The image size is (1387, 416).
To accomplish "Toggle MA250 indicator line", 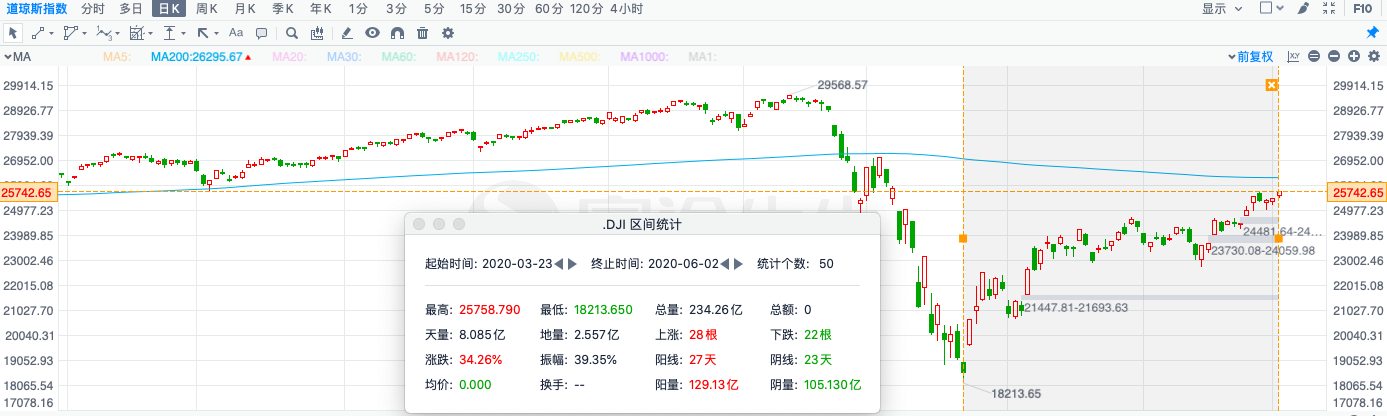I will click(x=517, y=57).
